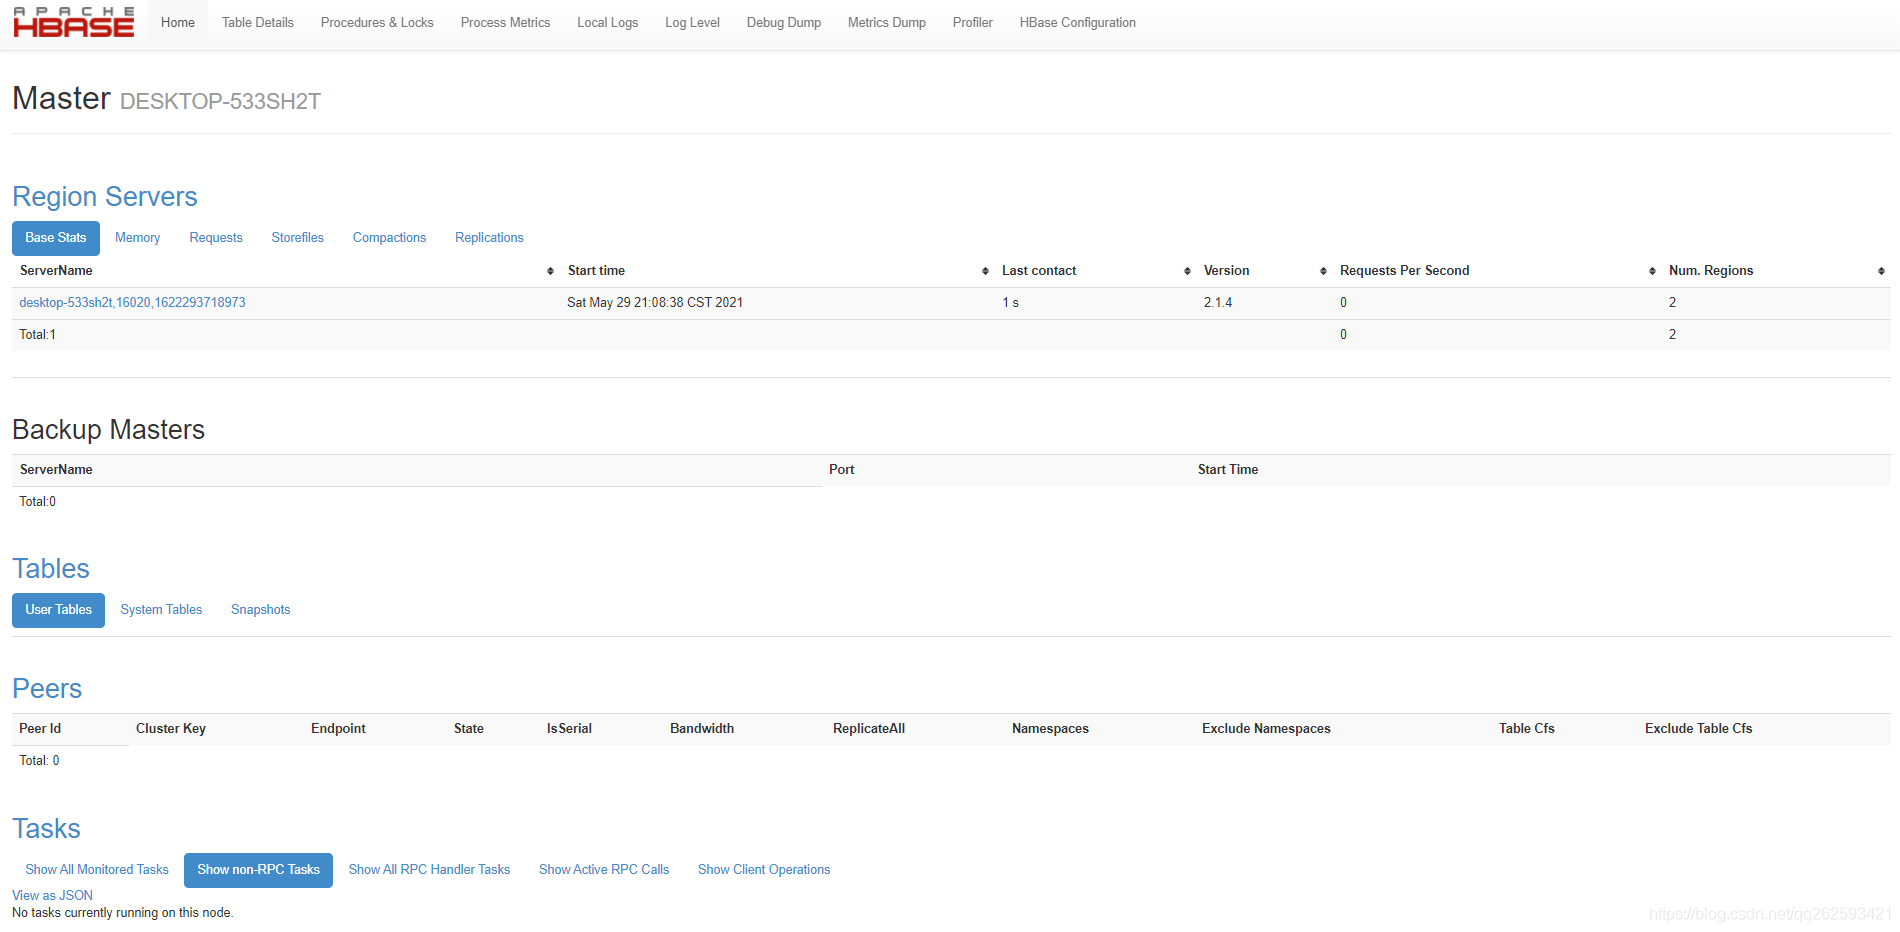Click Total:0 in Backup Masters table
This screenshot has width=1900, height=932.
pos(38,502)
